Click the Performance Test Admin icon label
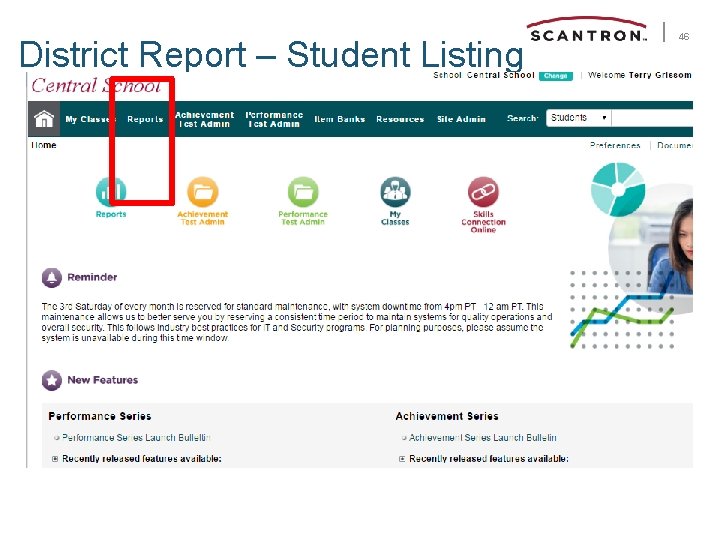Image resolution: width=720 pixels, height=540 pixels. (303, 218)
